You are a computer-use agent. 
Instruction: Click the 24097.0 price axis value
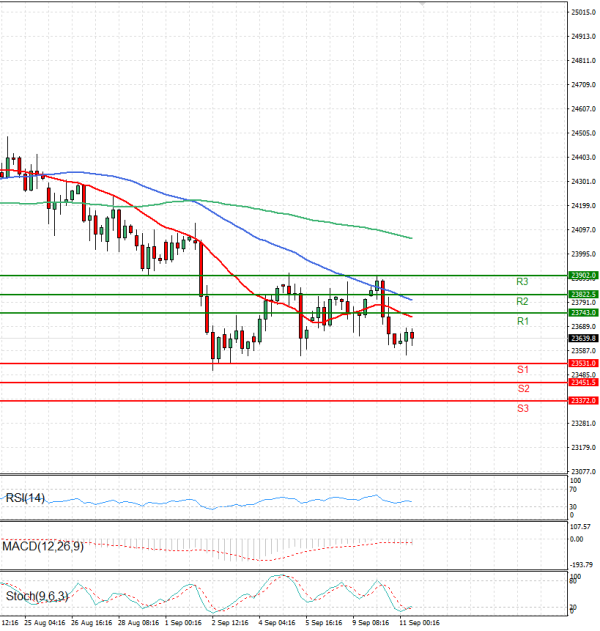pyautogui.click(x=584, y=230)
